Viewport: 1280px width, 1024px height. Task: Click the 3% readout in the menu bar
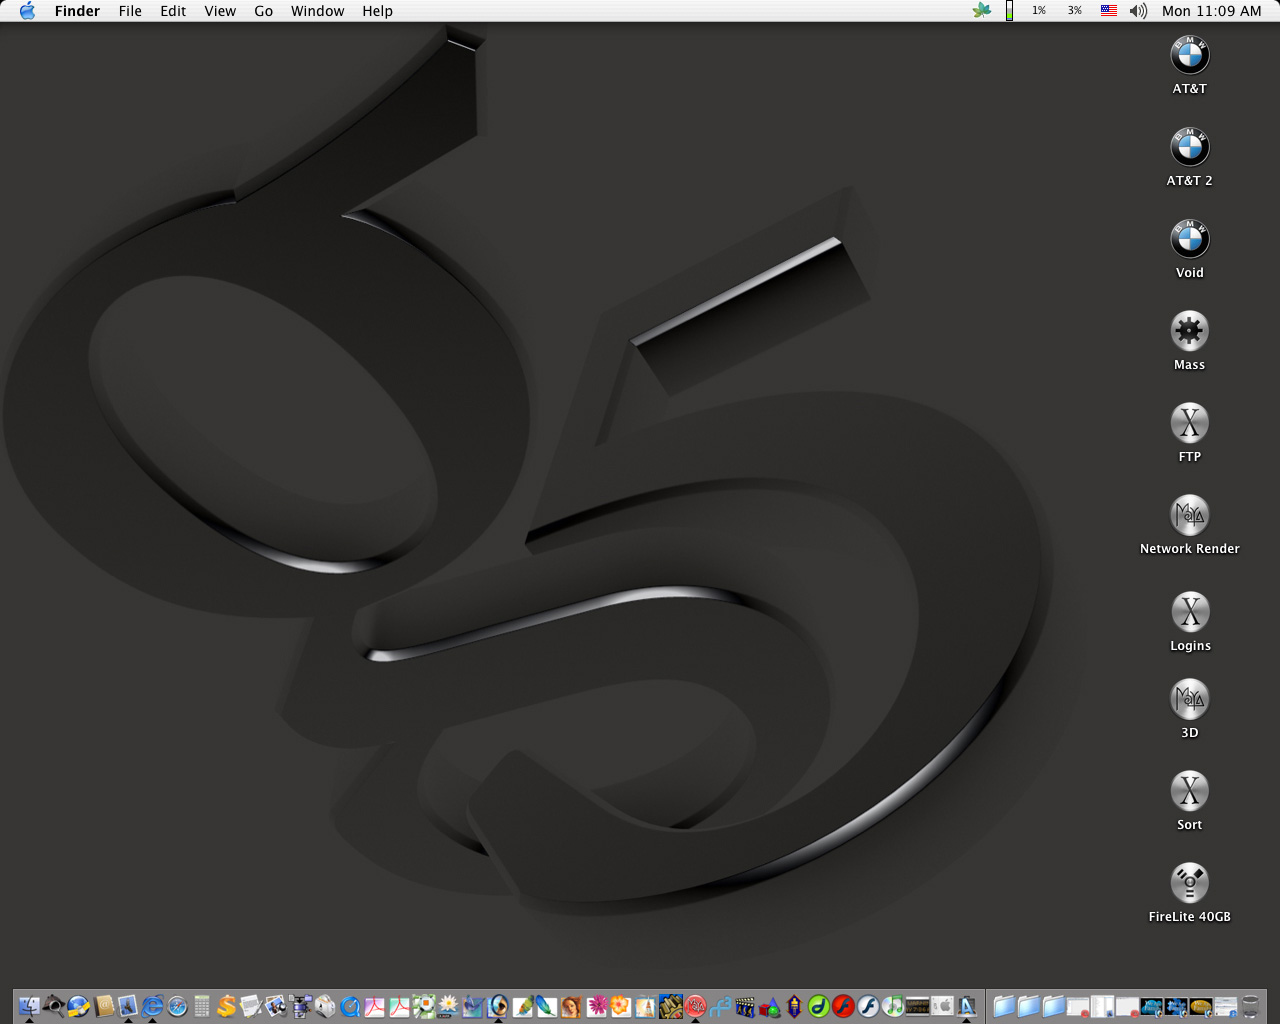(1074, 11)
